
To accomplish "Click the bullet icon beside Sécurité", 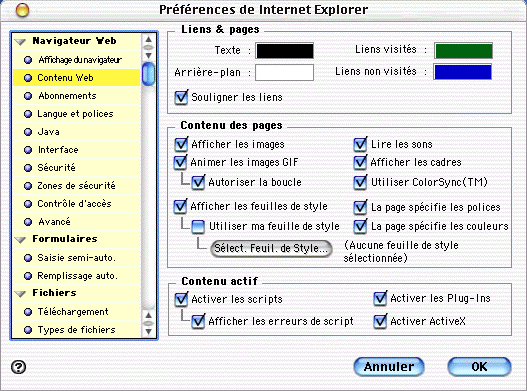I will pos(28,168).
